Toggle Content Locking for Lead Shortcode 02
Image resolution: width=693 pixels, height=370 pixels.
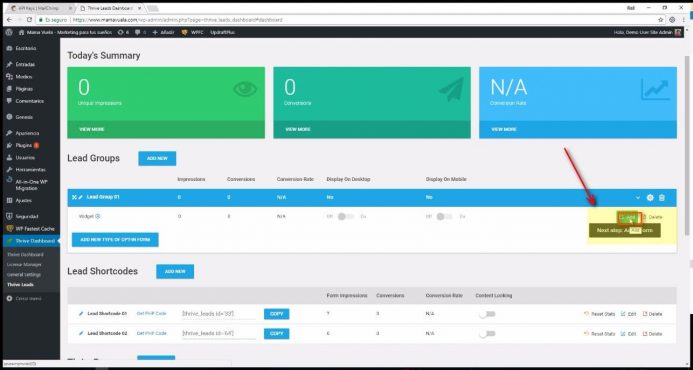tap(487, 334)
